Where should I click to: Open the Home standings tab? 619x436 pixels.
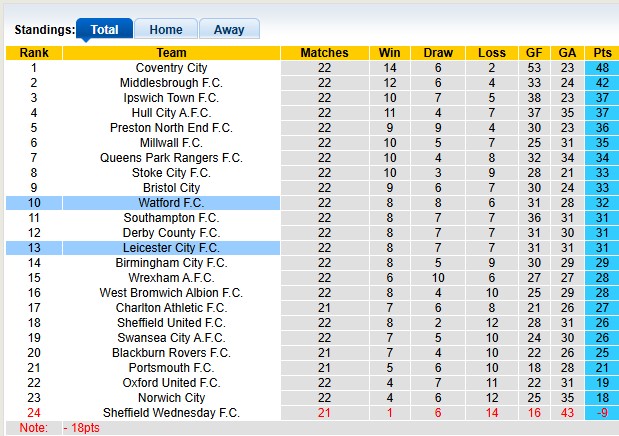(165, 30)
